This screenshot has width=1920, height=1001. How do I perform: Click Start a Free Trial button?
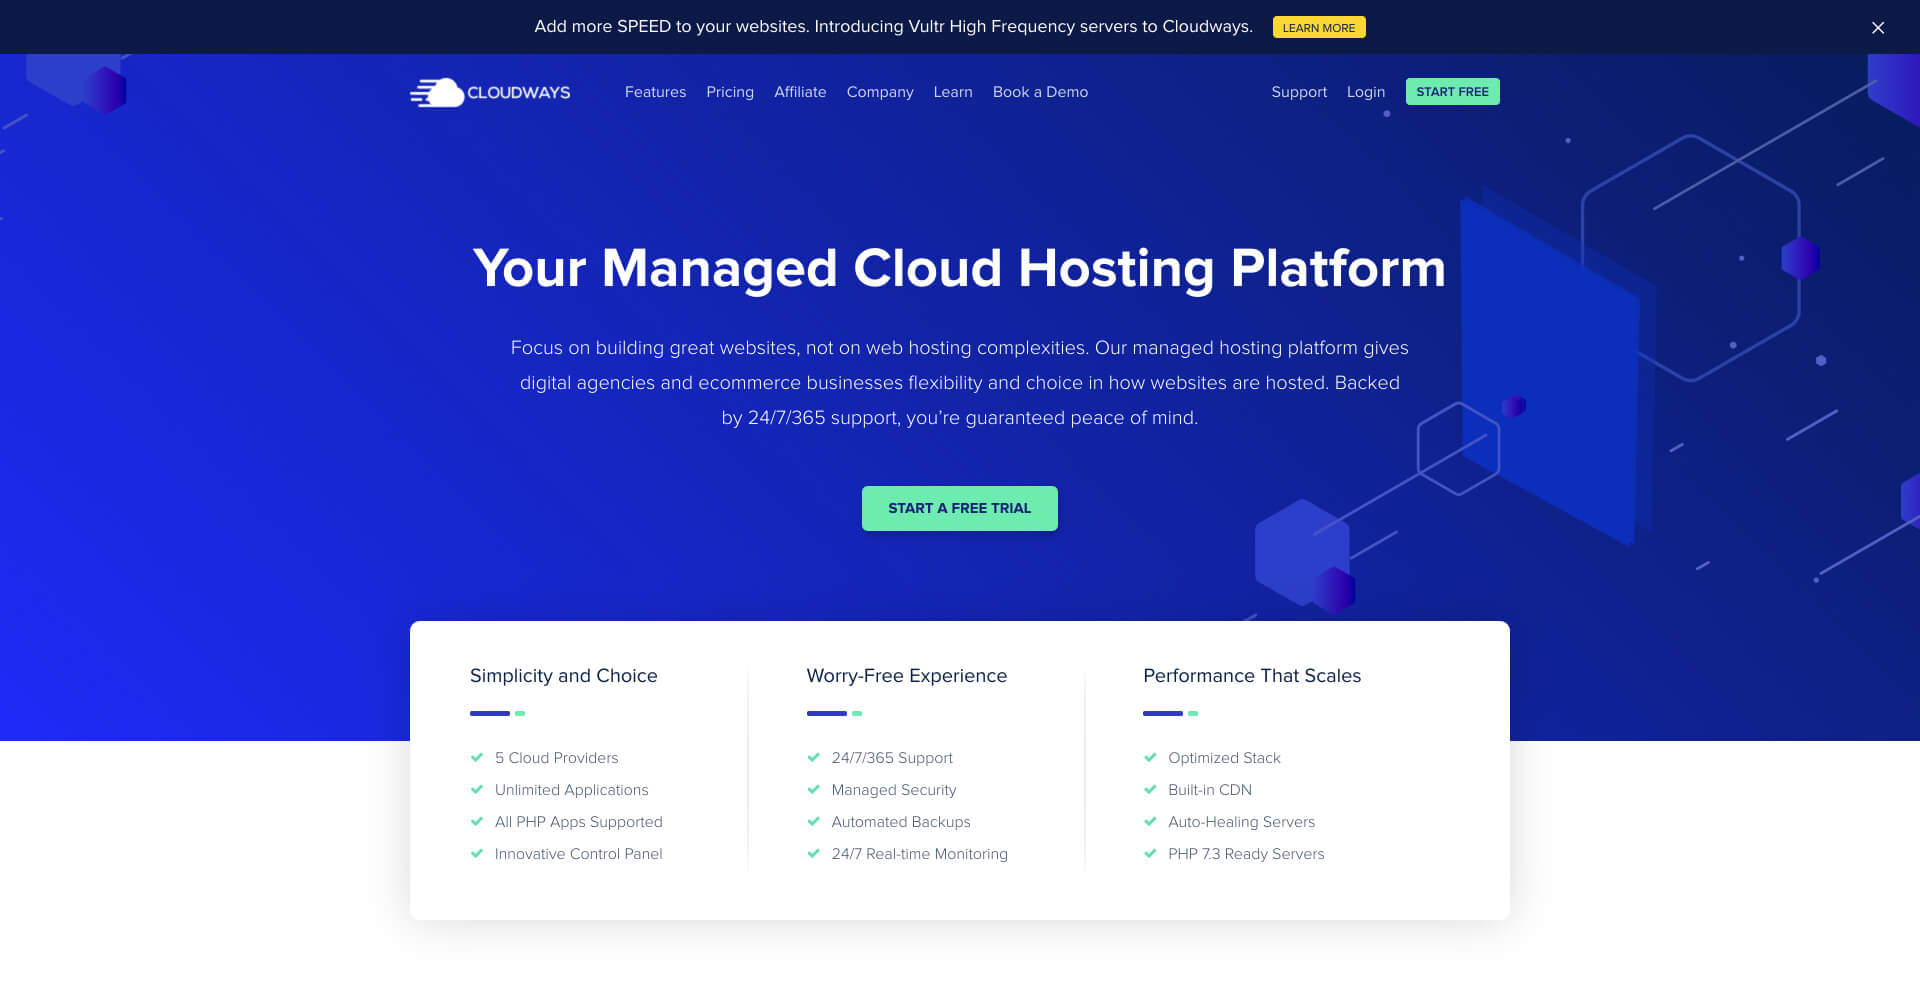click(x=960, y=508)
